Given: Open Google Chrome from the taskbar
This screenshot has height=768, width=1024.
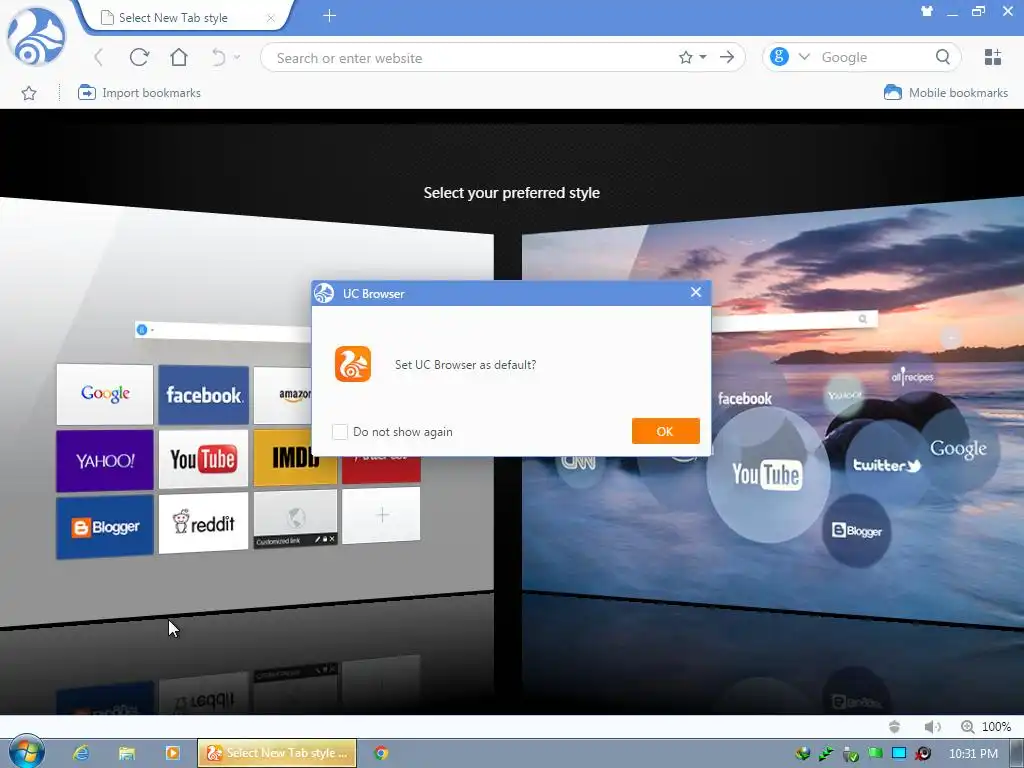Looking at the screenshot, I should (381, 753).
